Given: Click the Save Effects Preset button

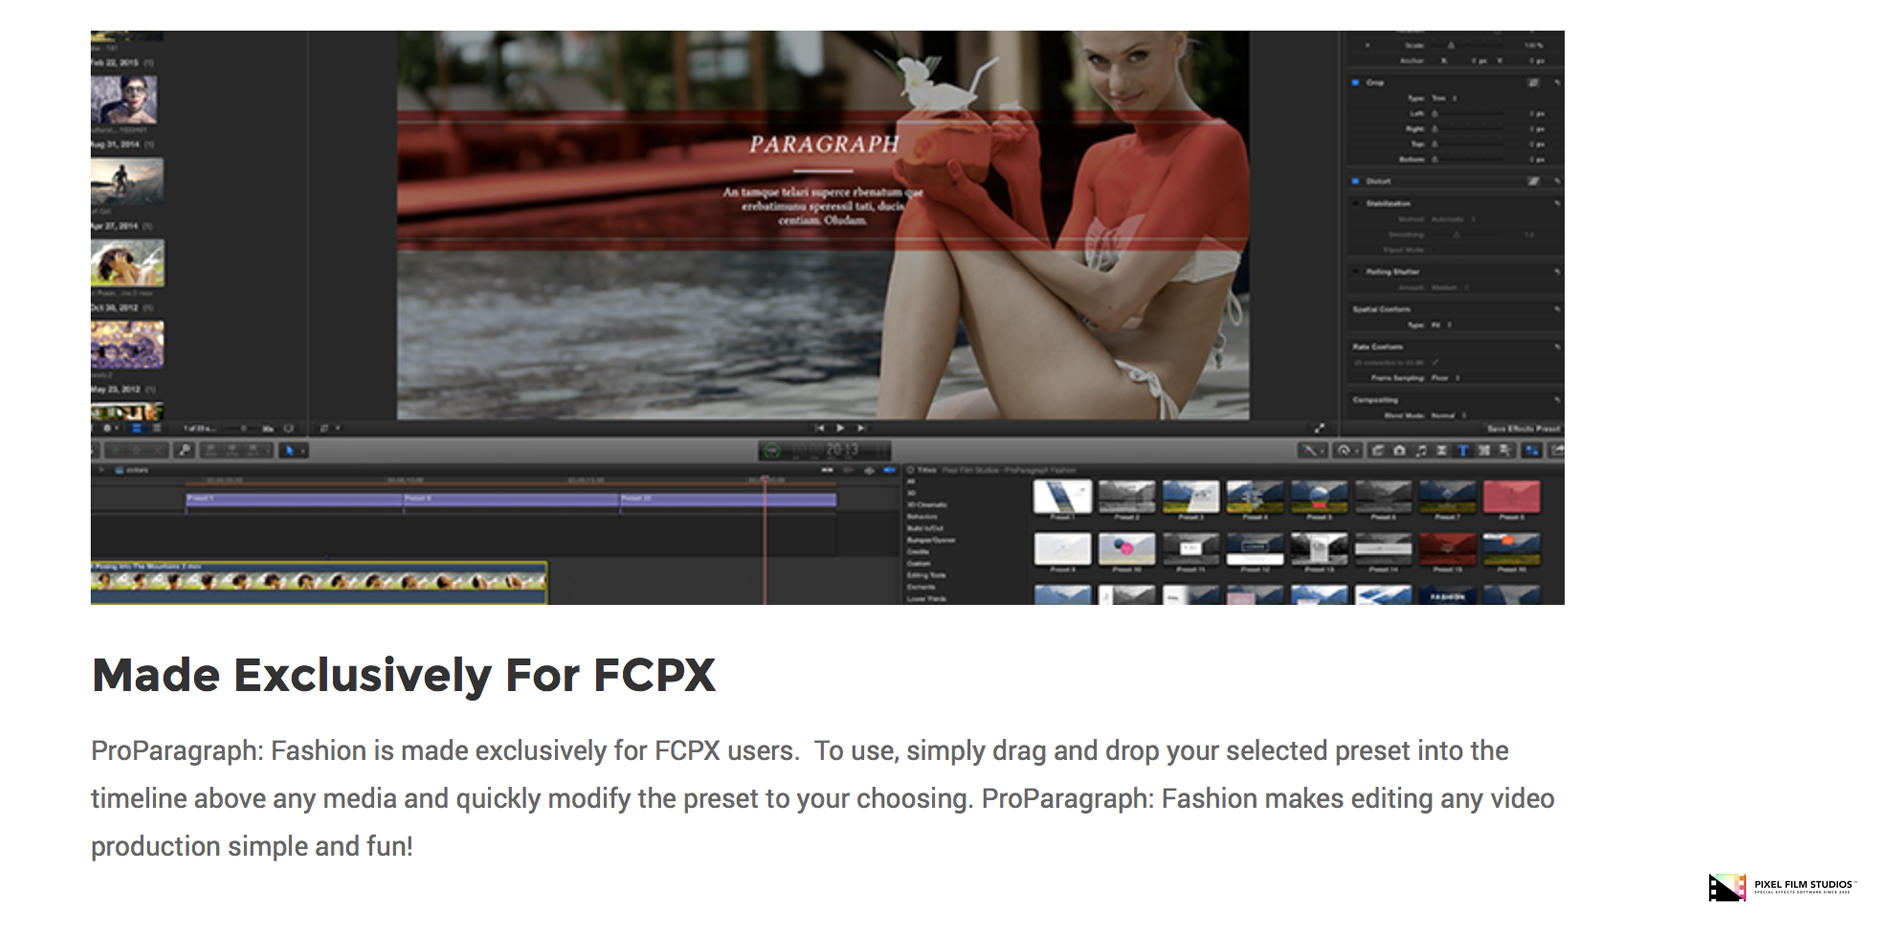Looking at the screenshot, I should pyautogui.click(x=1523, y=428).
